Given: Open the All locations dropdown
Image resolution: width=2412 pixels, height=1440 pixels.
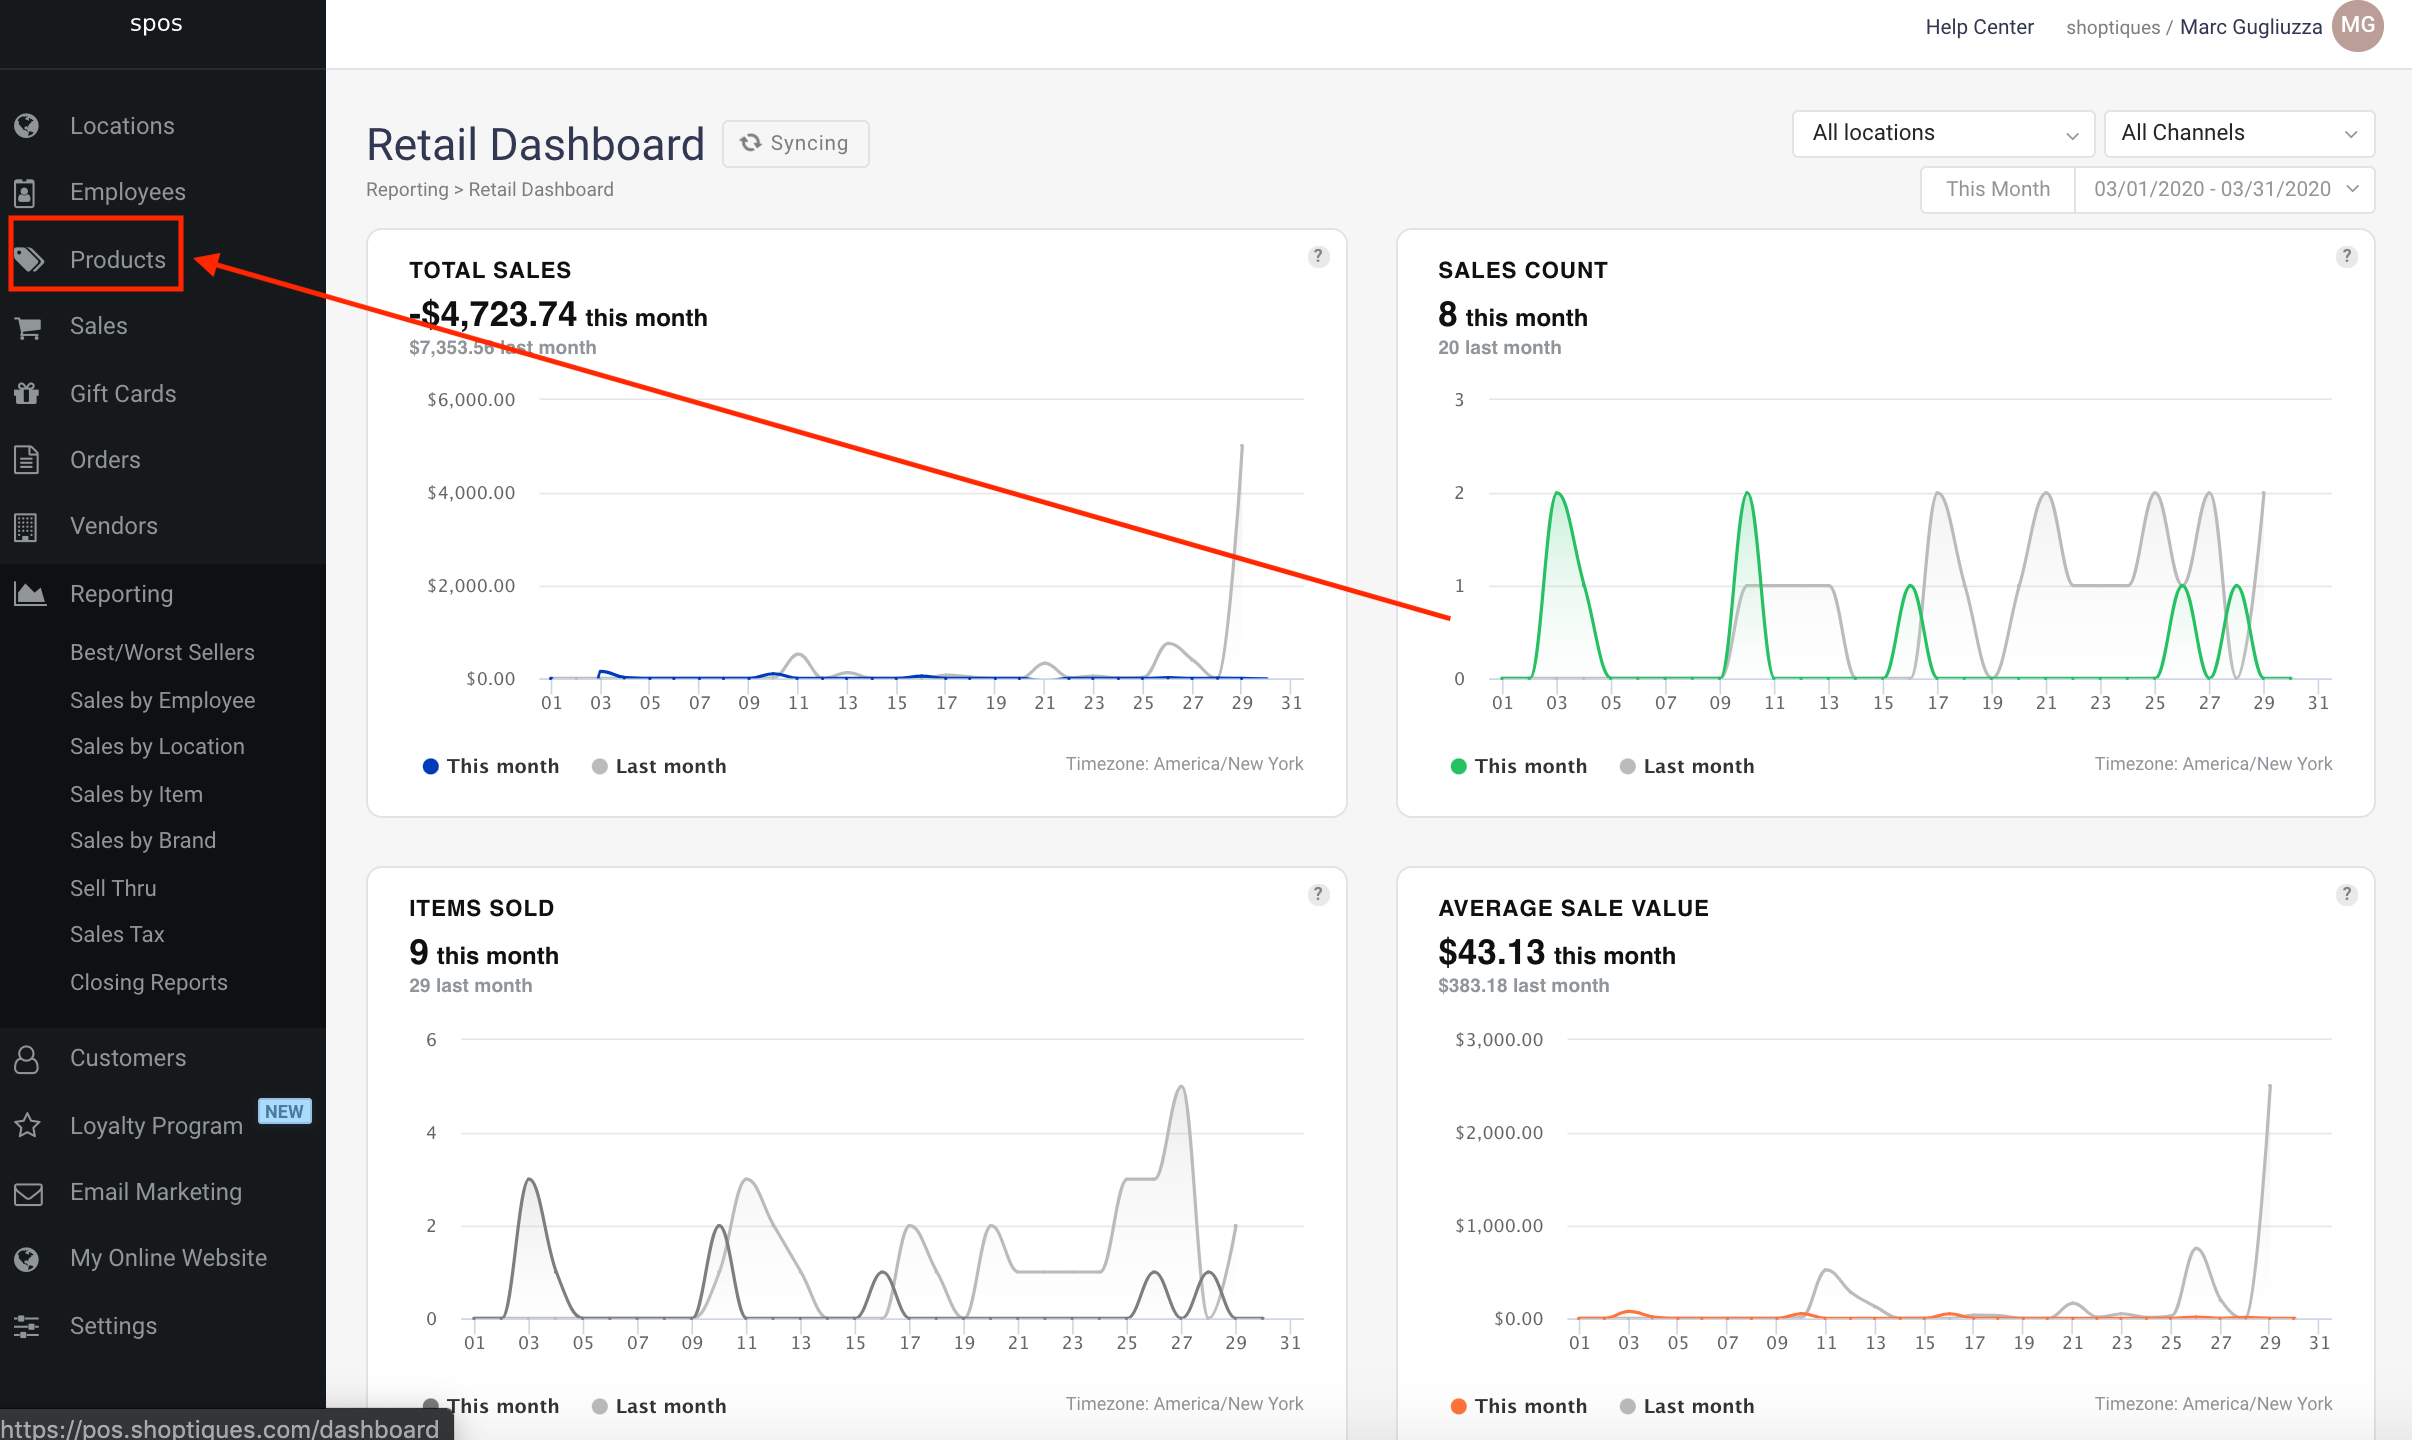Looking at the screenshot, I should point(1943,133).
